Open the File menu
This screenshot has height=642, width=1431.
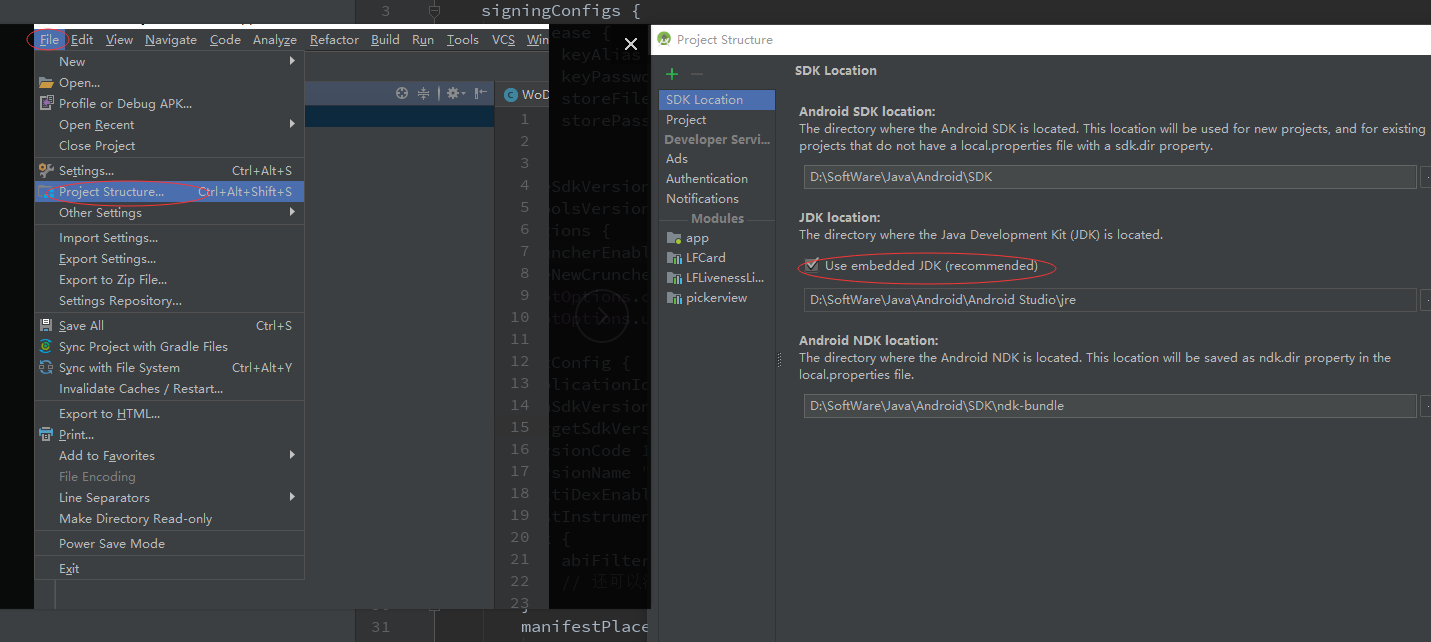[50, 40]
